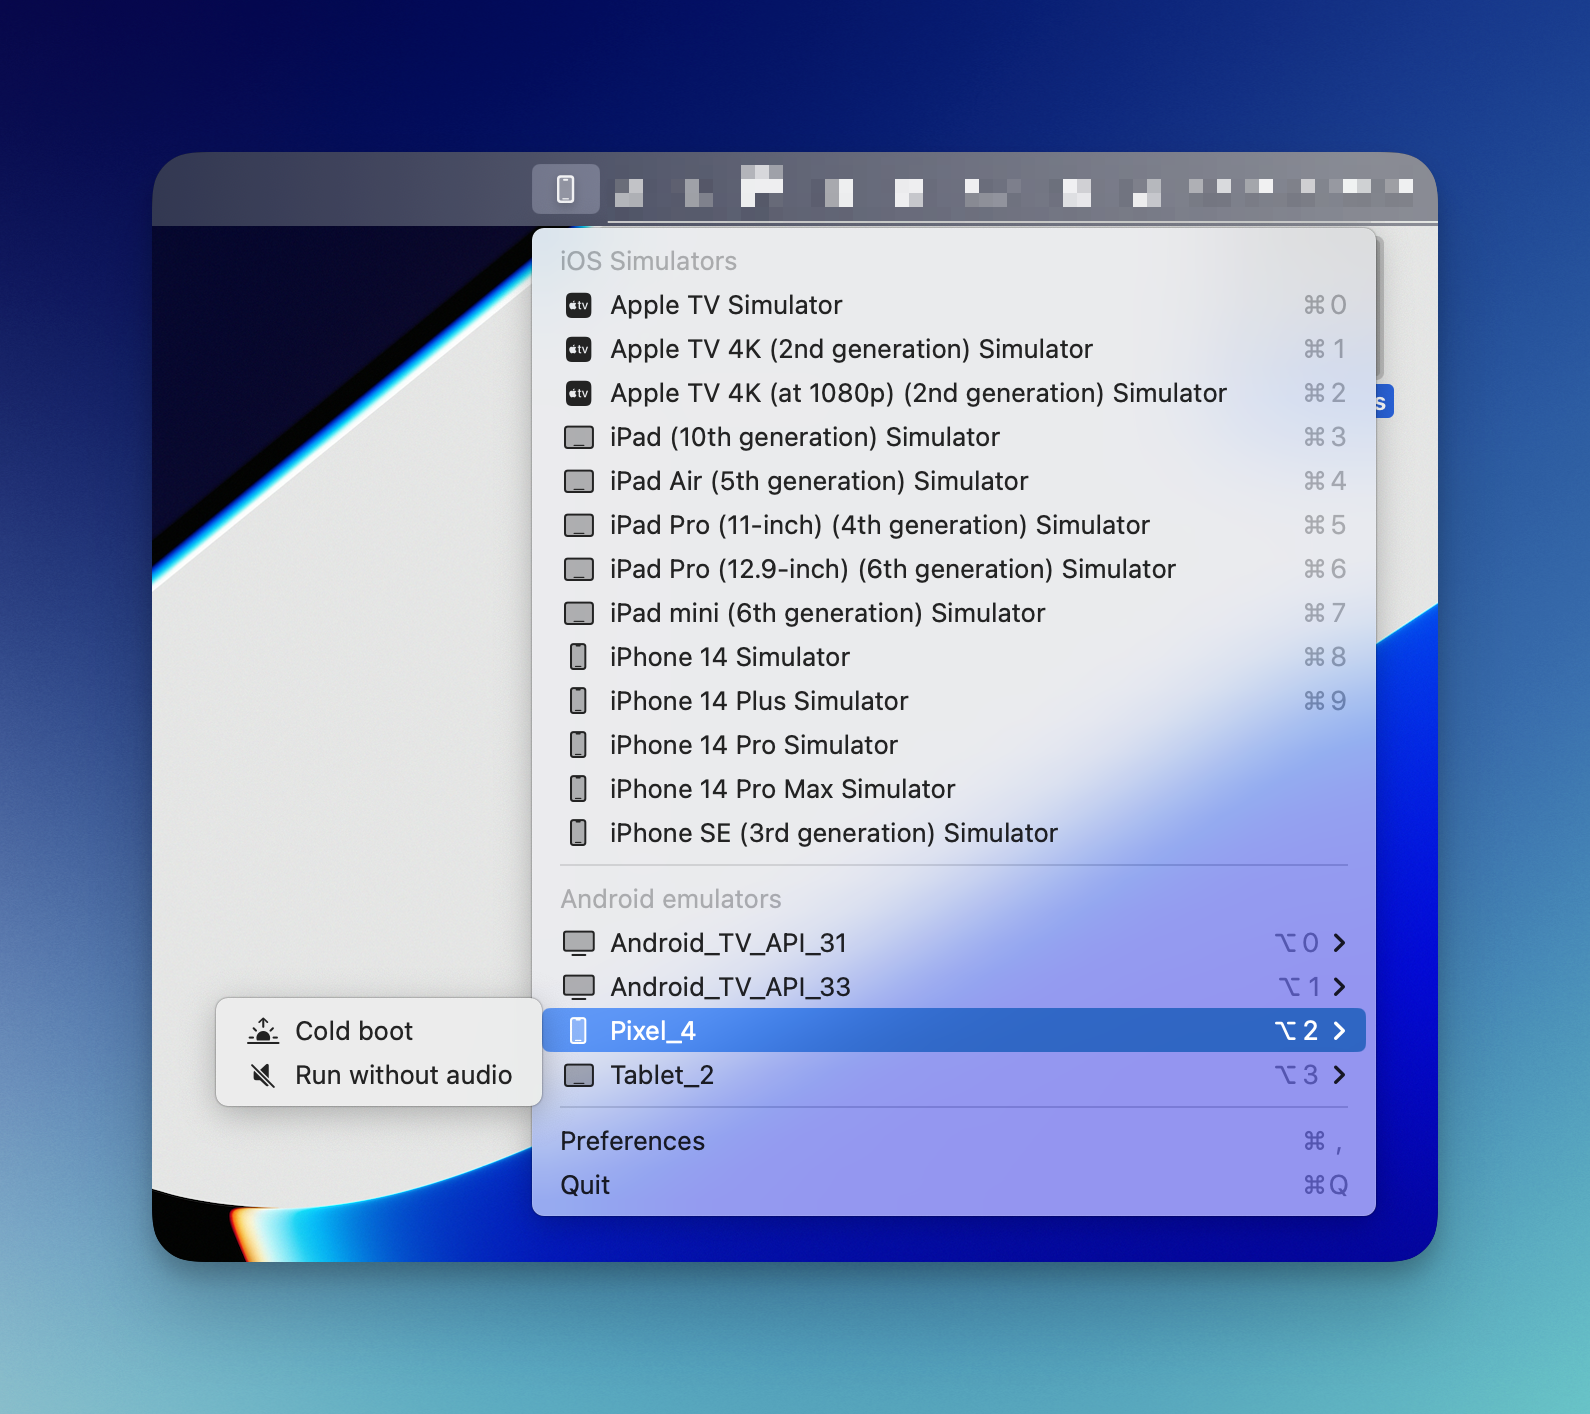This screenshot has height=1414, width=1590.
Task: Click the Cold boot sunrise icon
Action: 263,1031
